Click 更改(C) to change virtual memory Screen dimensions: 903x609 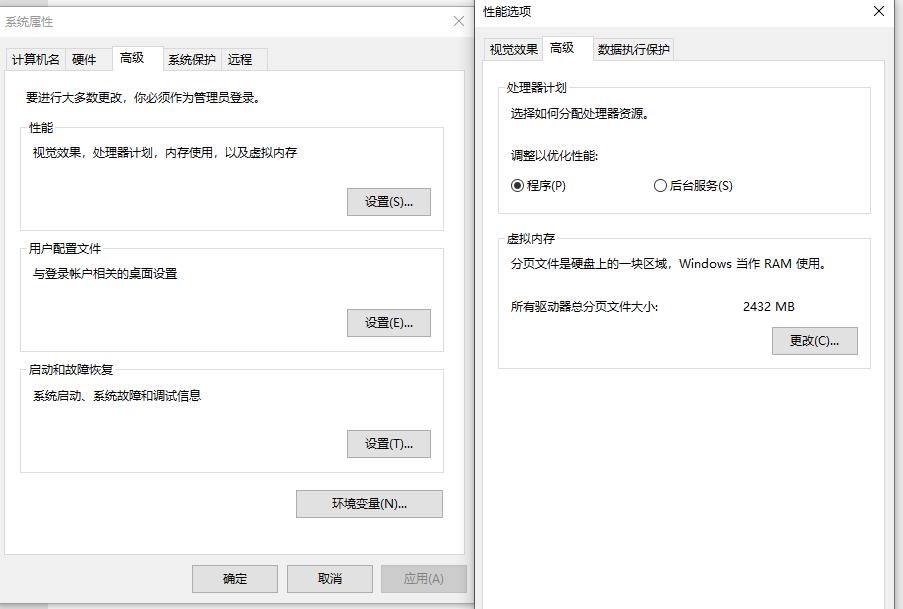coord(814,340)
